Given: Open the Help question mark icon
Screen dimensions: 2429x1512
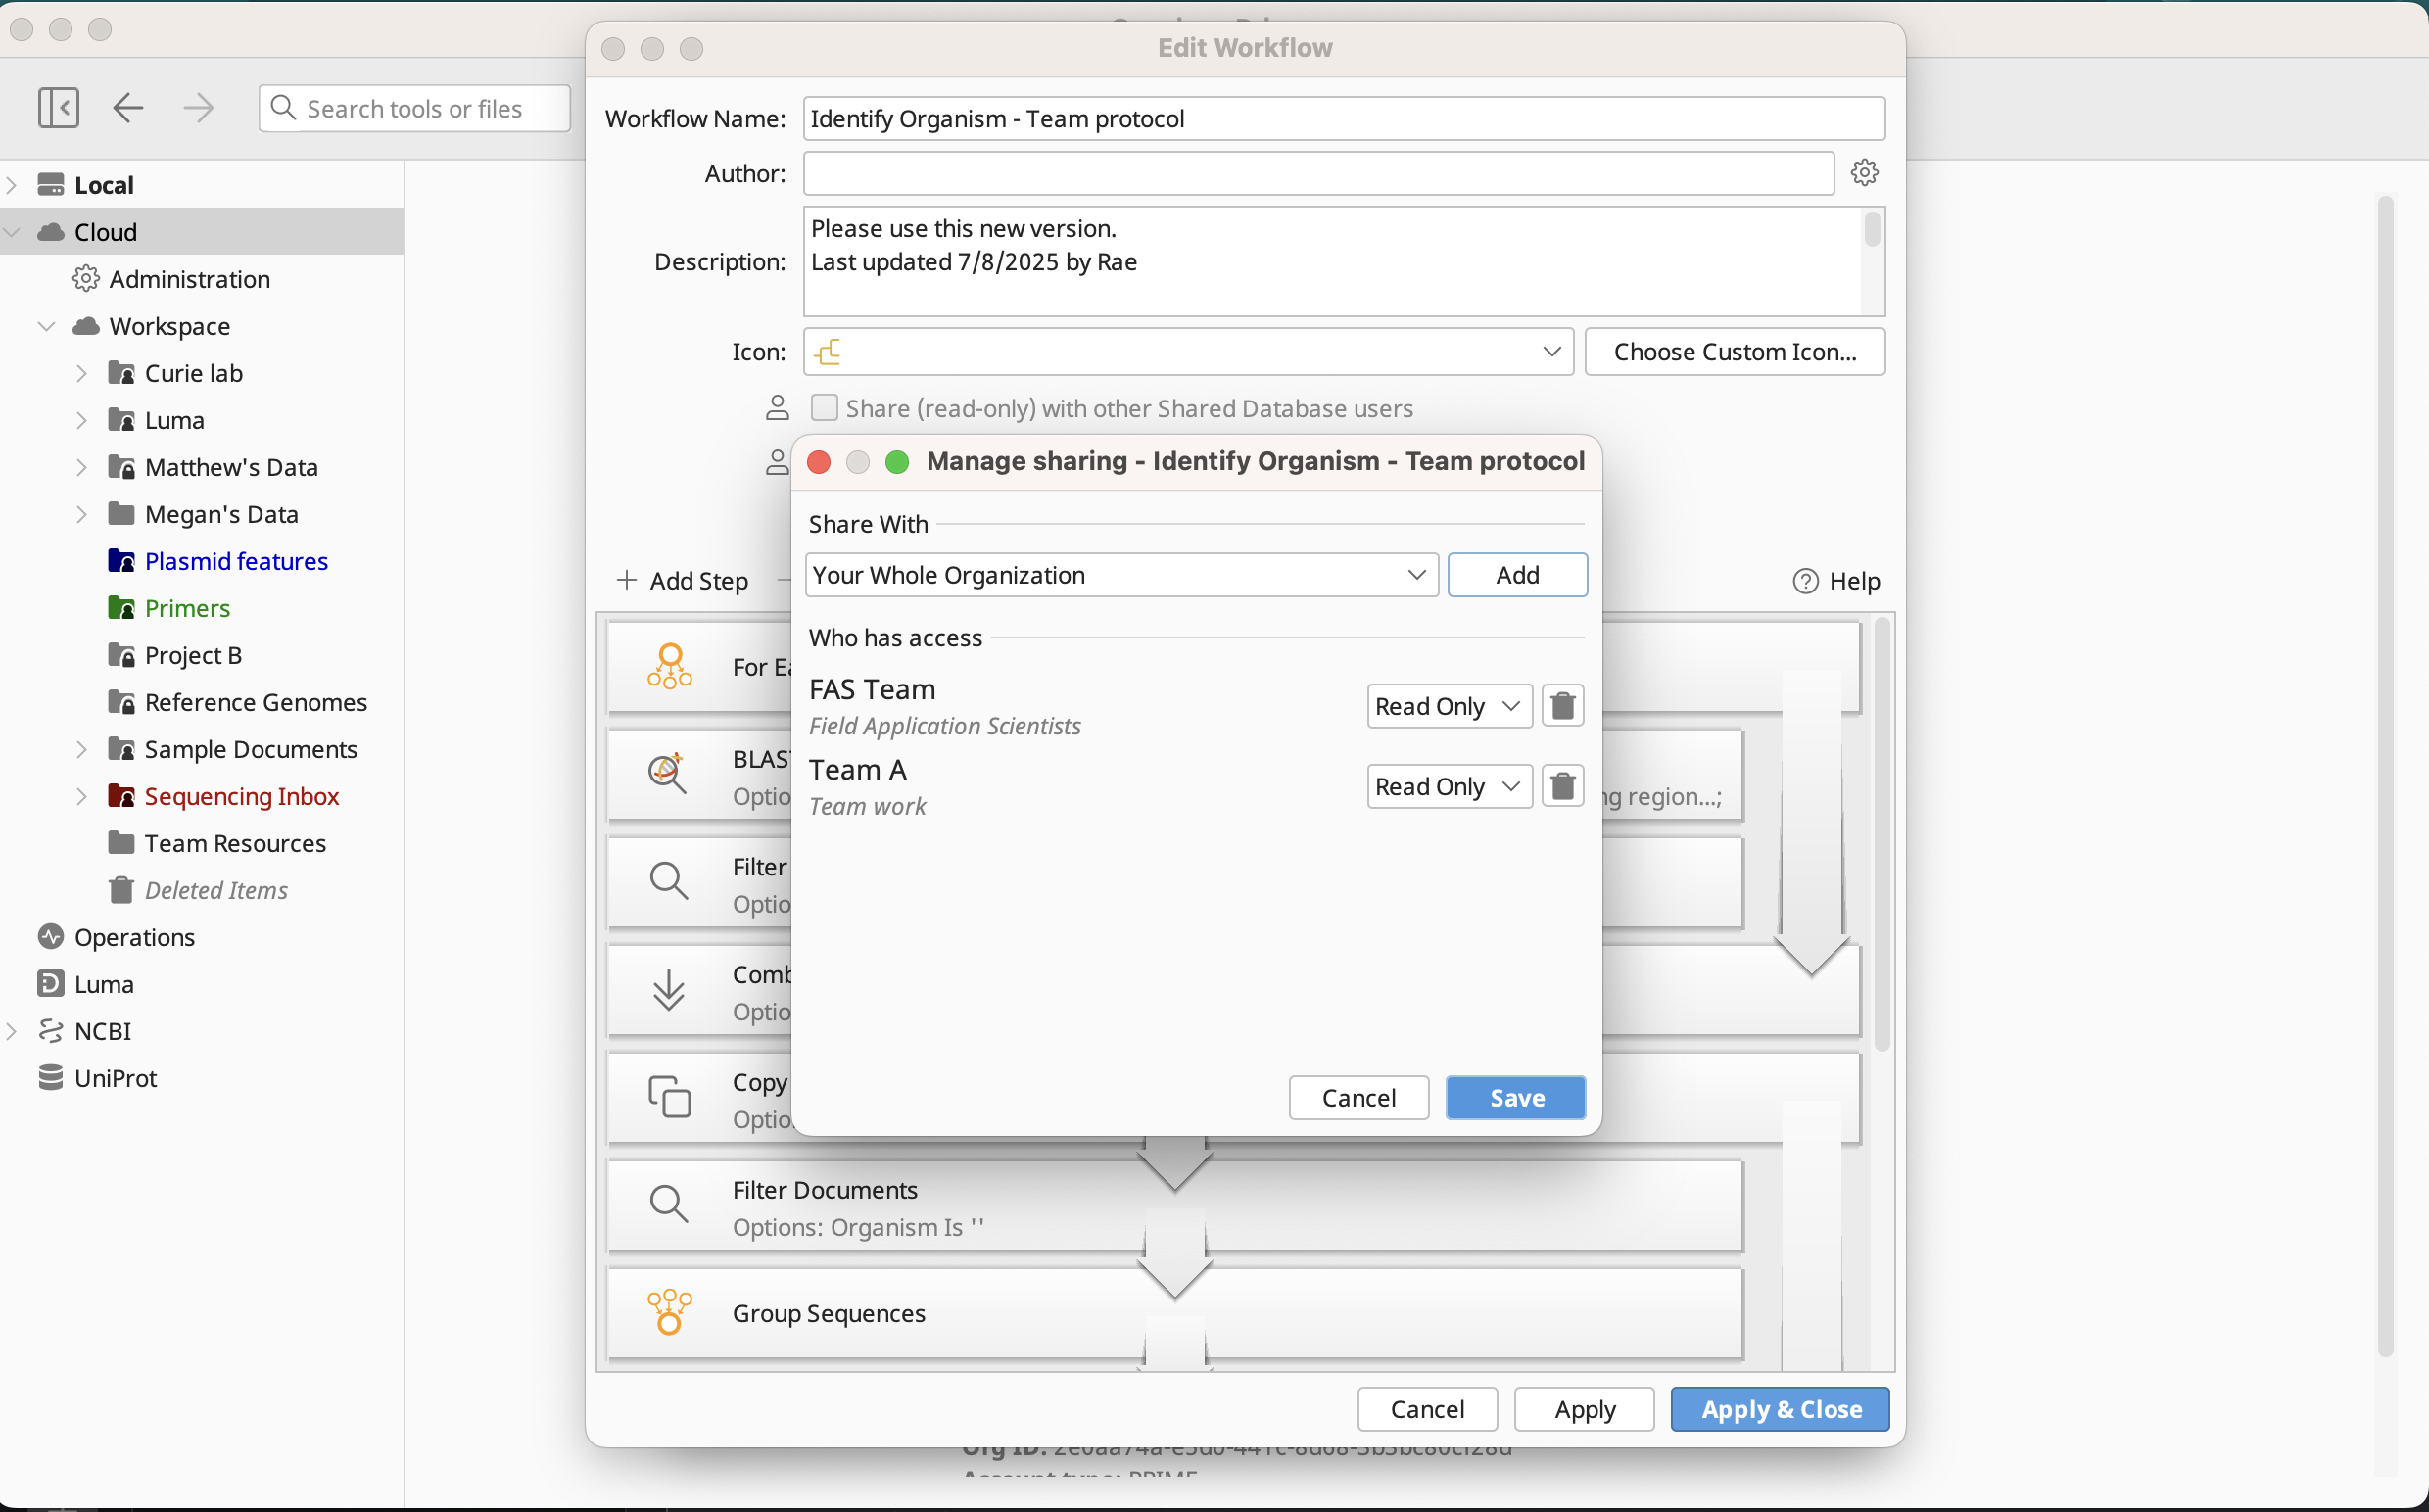Looking at the screenshot, I should tap(1805, 581).
